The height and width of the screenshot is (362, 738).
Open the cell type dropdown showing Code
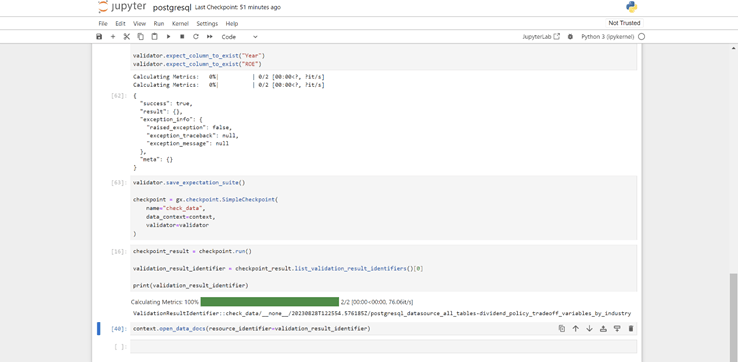coord(240,37)
